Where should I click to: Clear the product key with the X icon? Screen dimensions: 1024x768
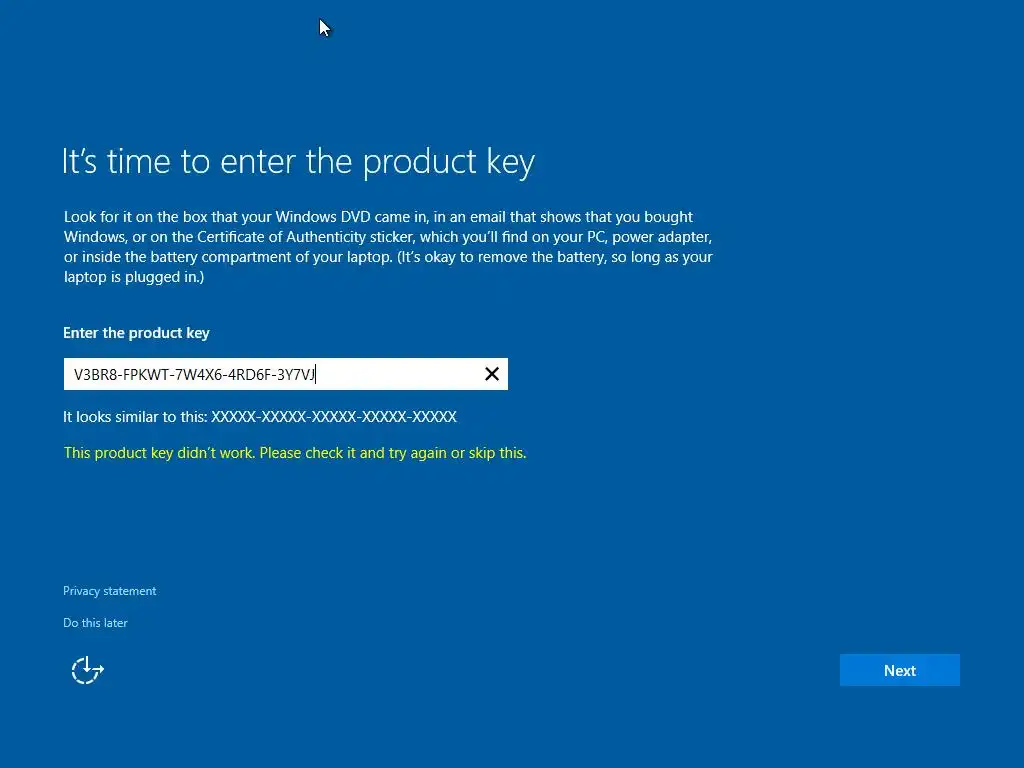click(492, 374)
